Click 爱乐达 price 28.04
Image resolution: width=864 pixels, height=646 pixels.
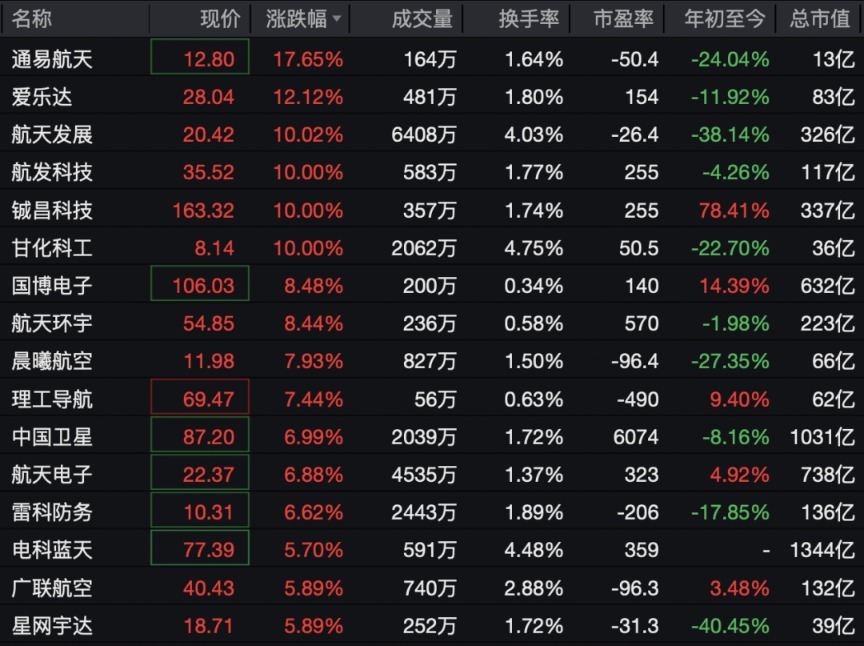209,97
